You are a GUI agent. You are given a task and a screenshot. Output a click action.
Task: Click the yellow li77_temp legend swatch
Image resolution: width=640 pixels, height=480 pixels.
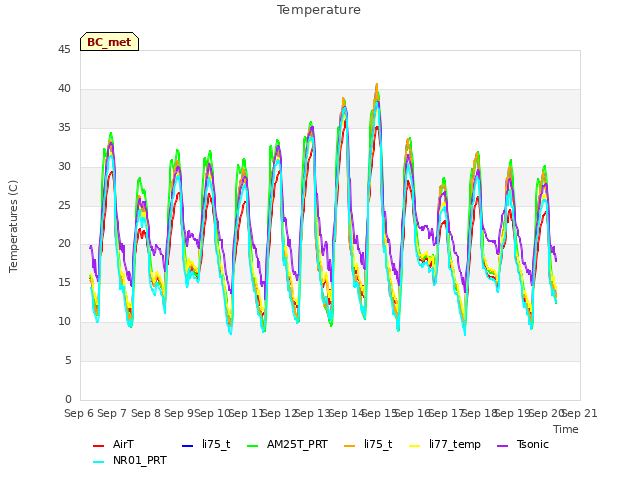click(415, 445)
